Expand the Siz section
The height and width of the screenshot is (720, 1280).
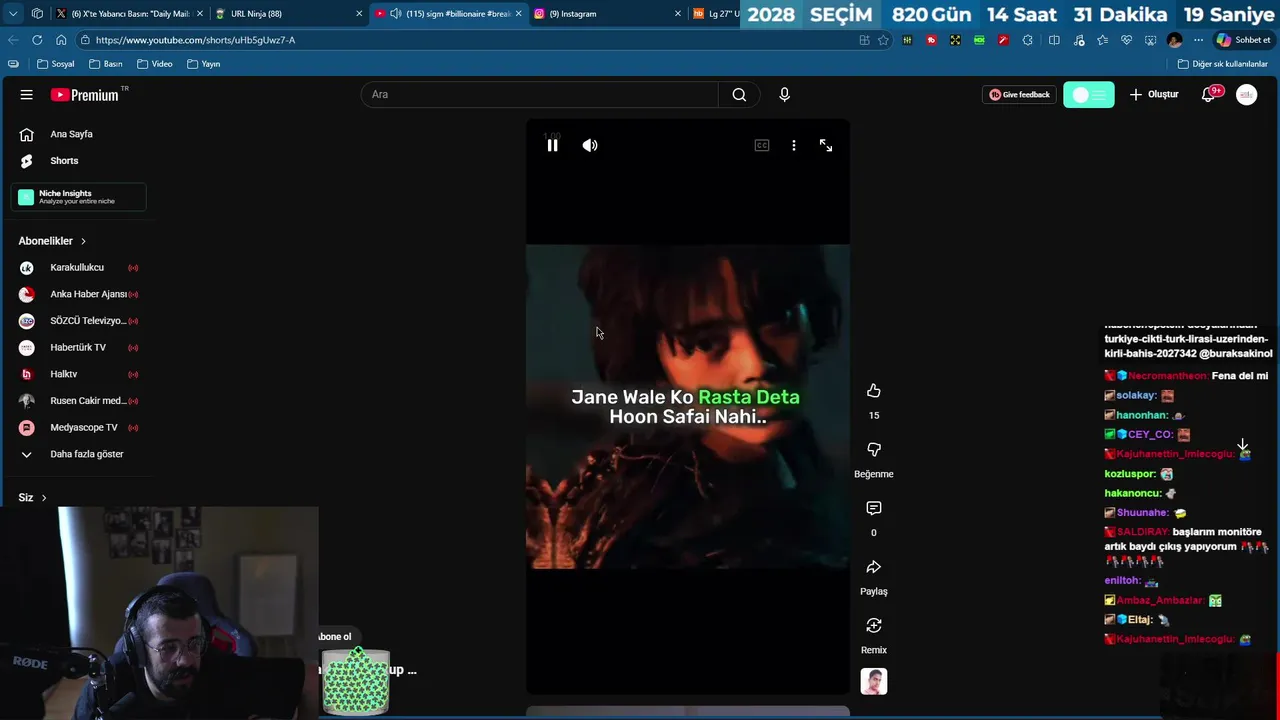click(32, 497)
